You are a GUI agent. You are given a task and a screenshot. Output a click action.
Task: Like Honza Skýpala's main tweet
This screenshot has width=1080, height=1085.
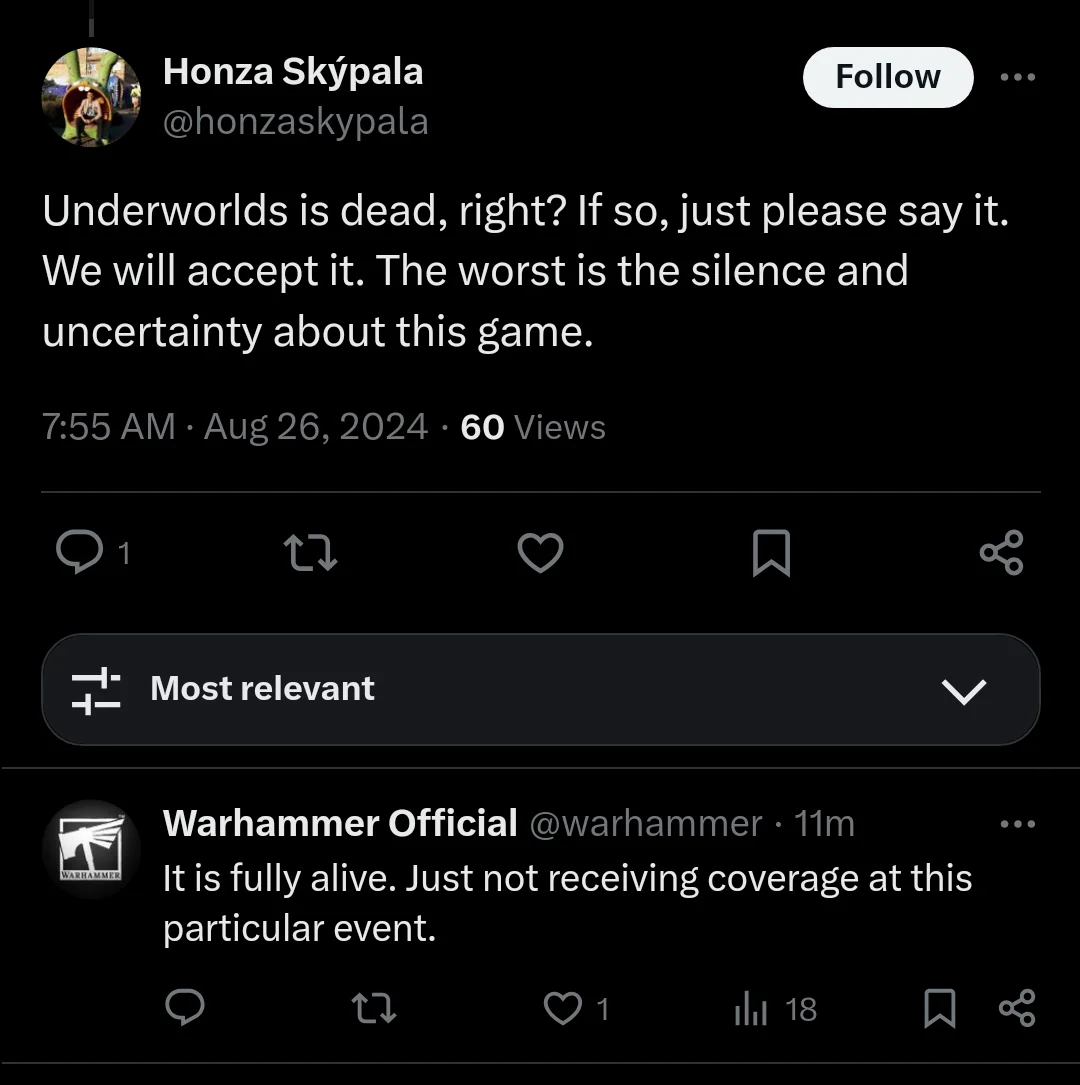point(540,552)
